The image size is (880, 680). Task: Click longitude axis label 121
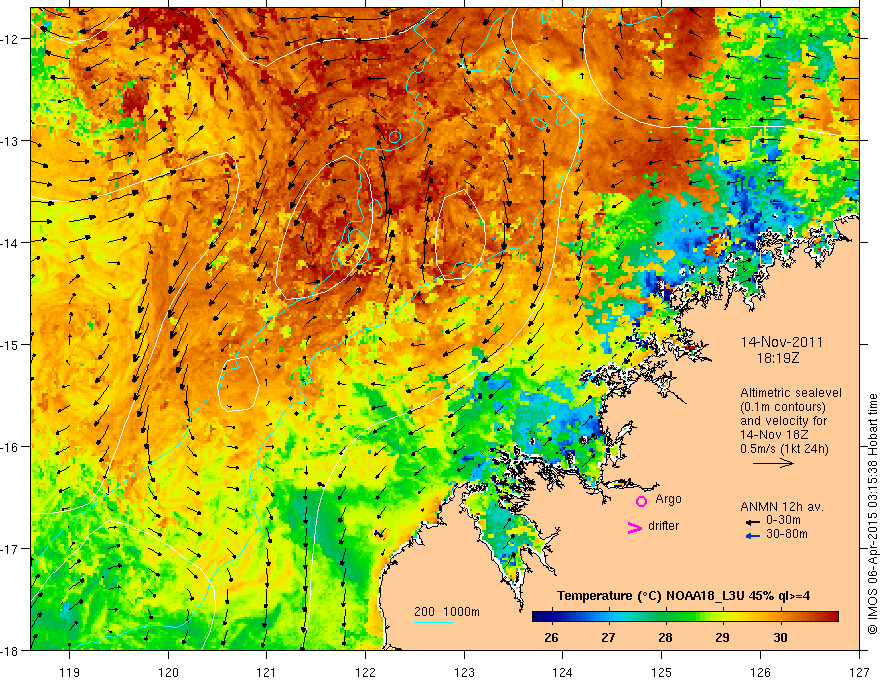click(x=267, y=672)
